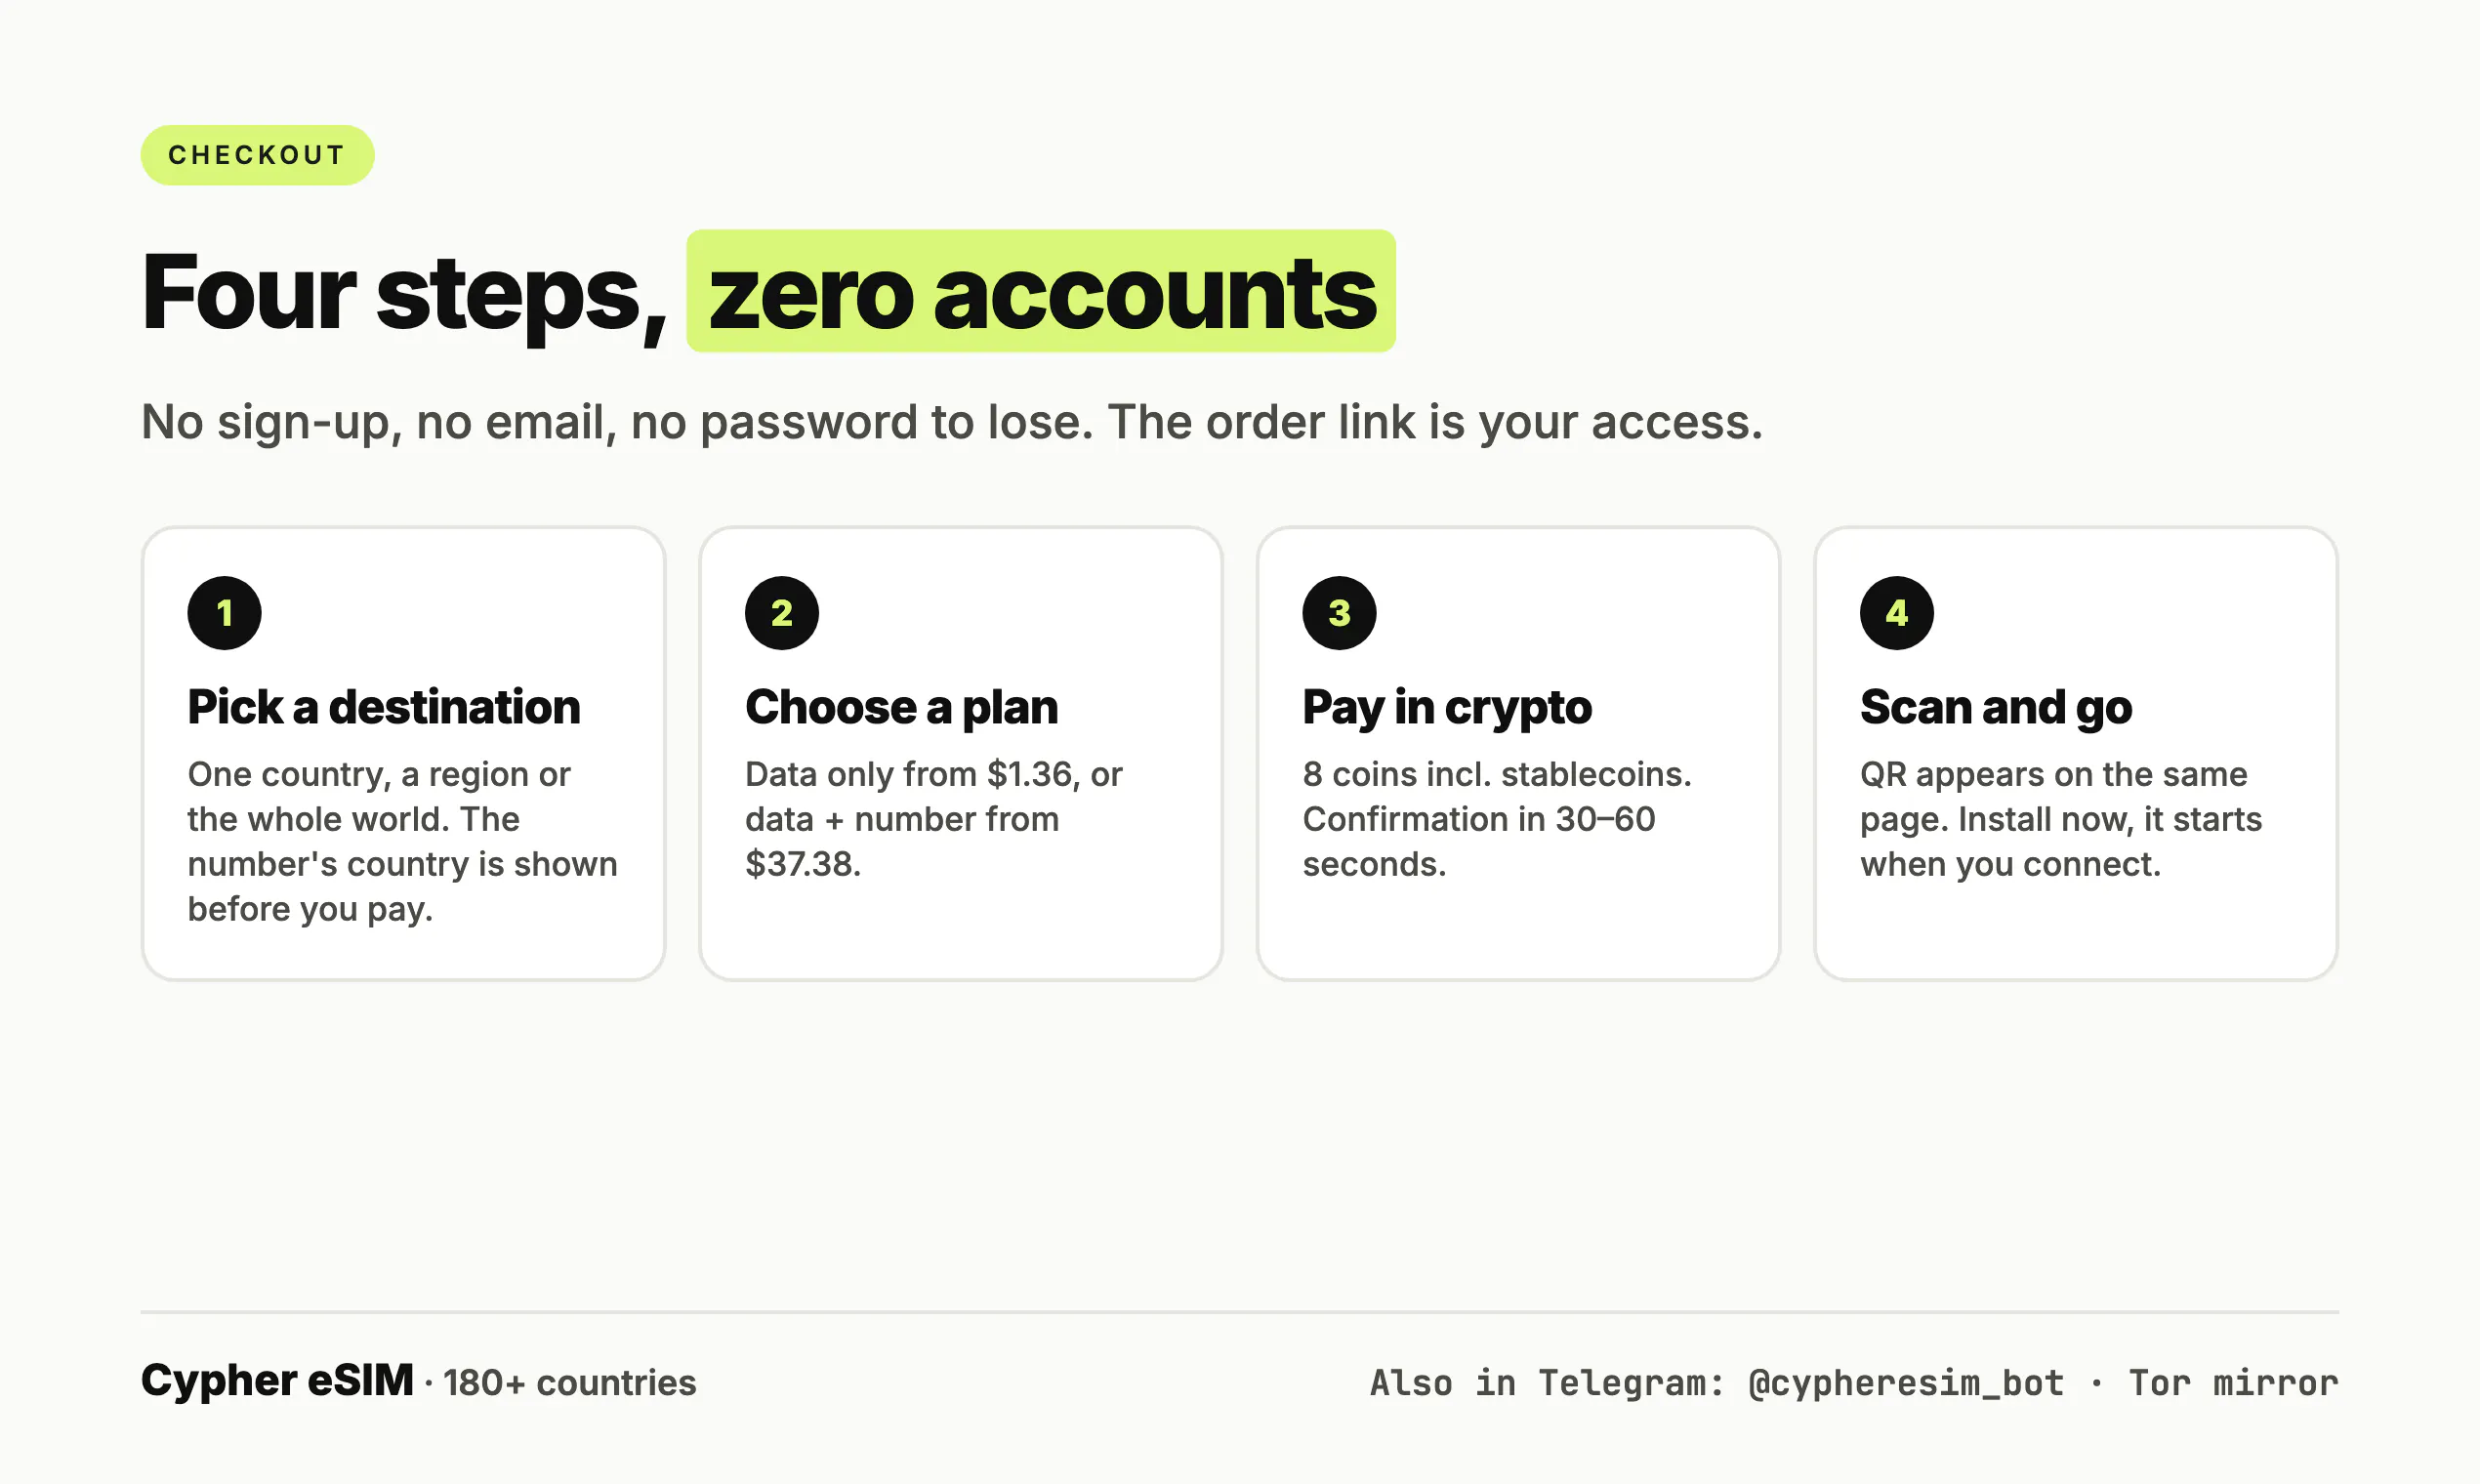Open the 'Pay in crypto' heading
The width and height of the screenshot is (2480, 1484).
[x=1447, y=707]
